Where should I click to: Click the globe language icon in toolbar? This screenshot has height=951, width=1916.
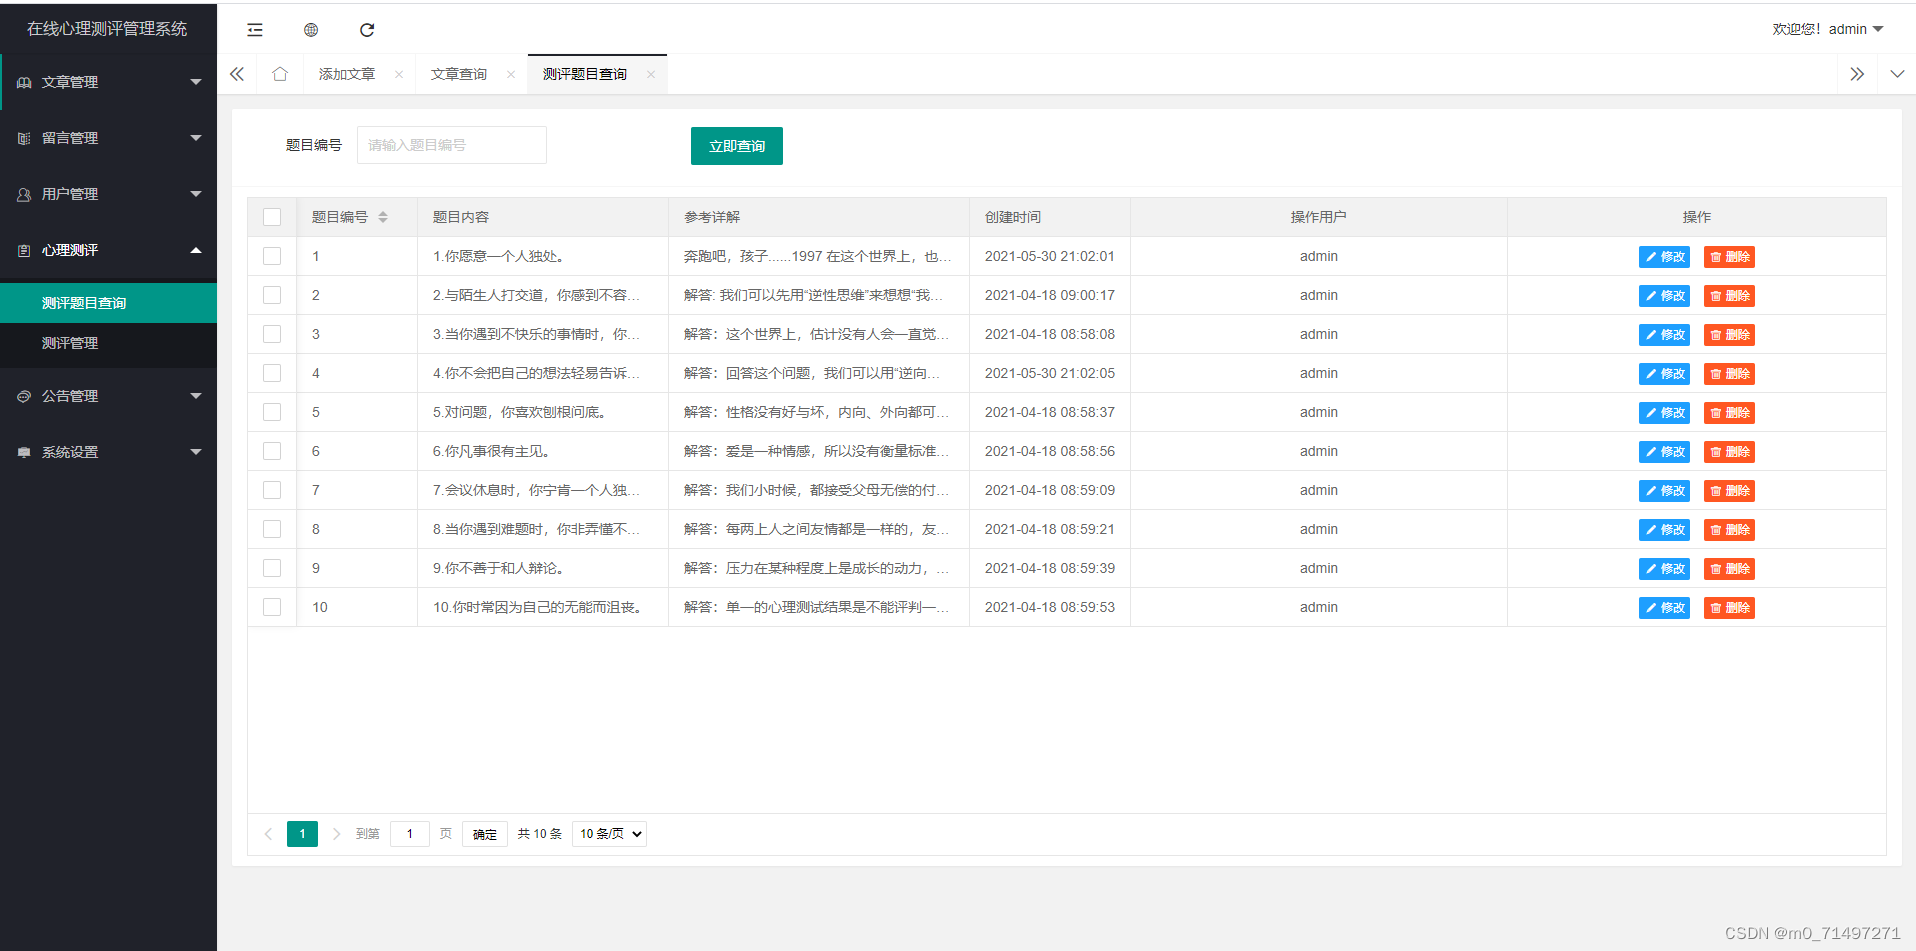point(311,29)
